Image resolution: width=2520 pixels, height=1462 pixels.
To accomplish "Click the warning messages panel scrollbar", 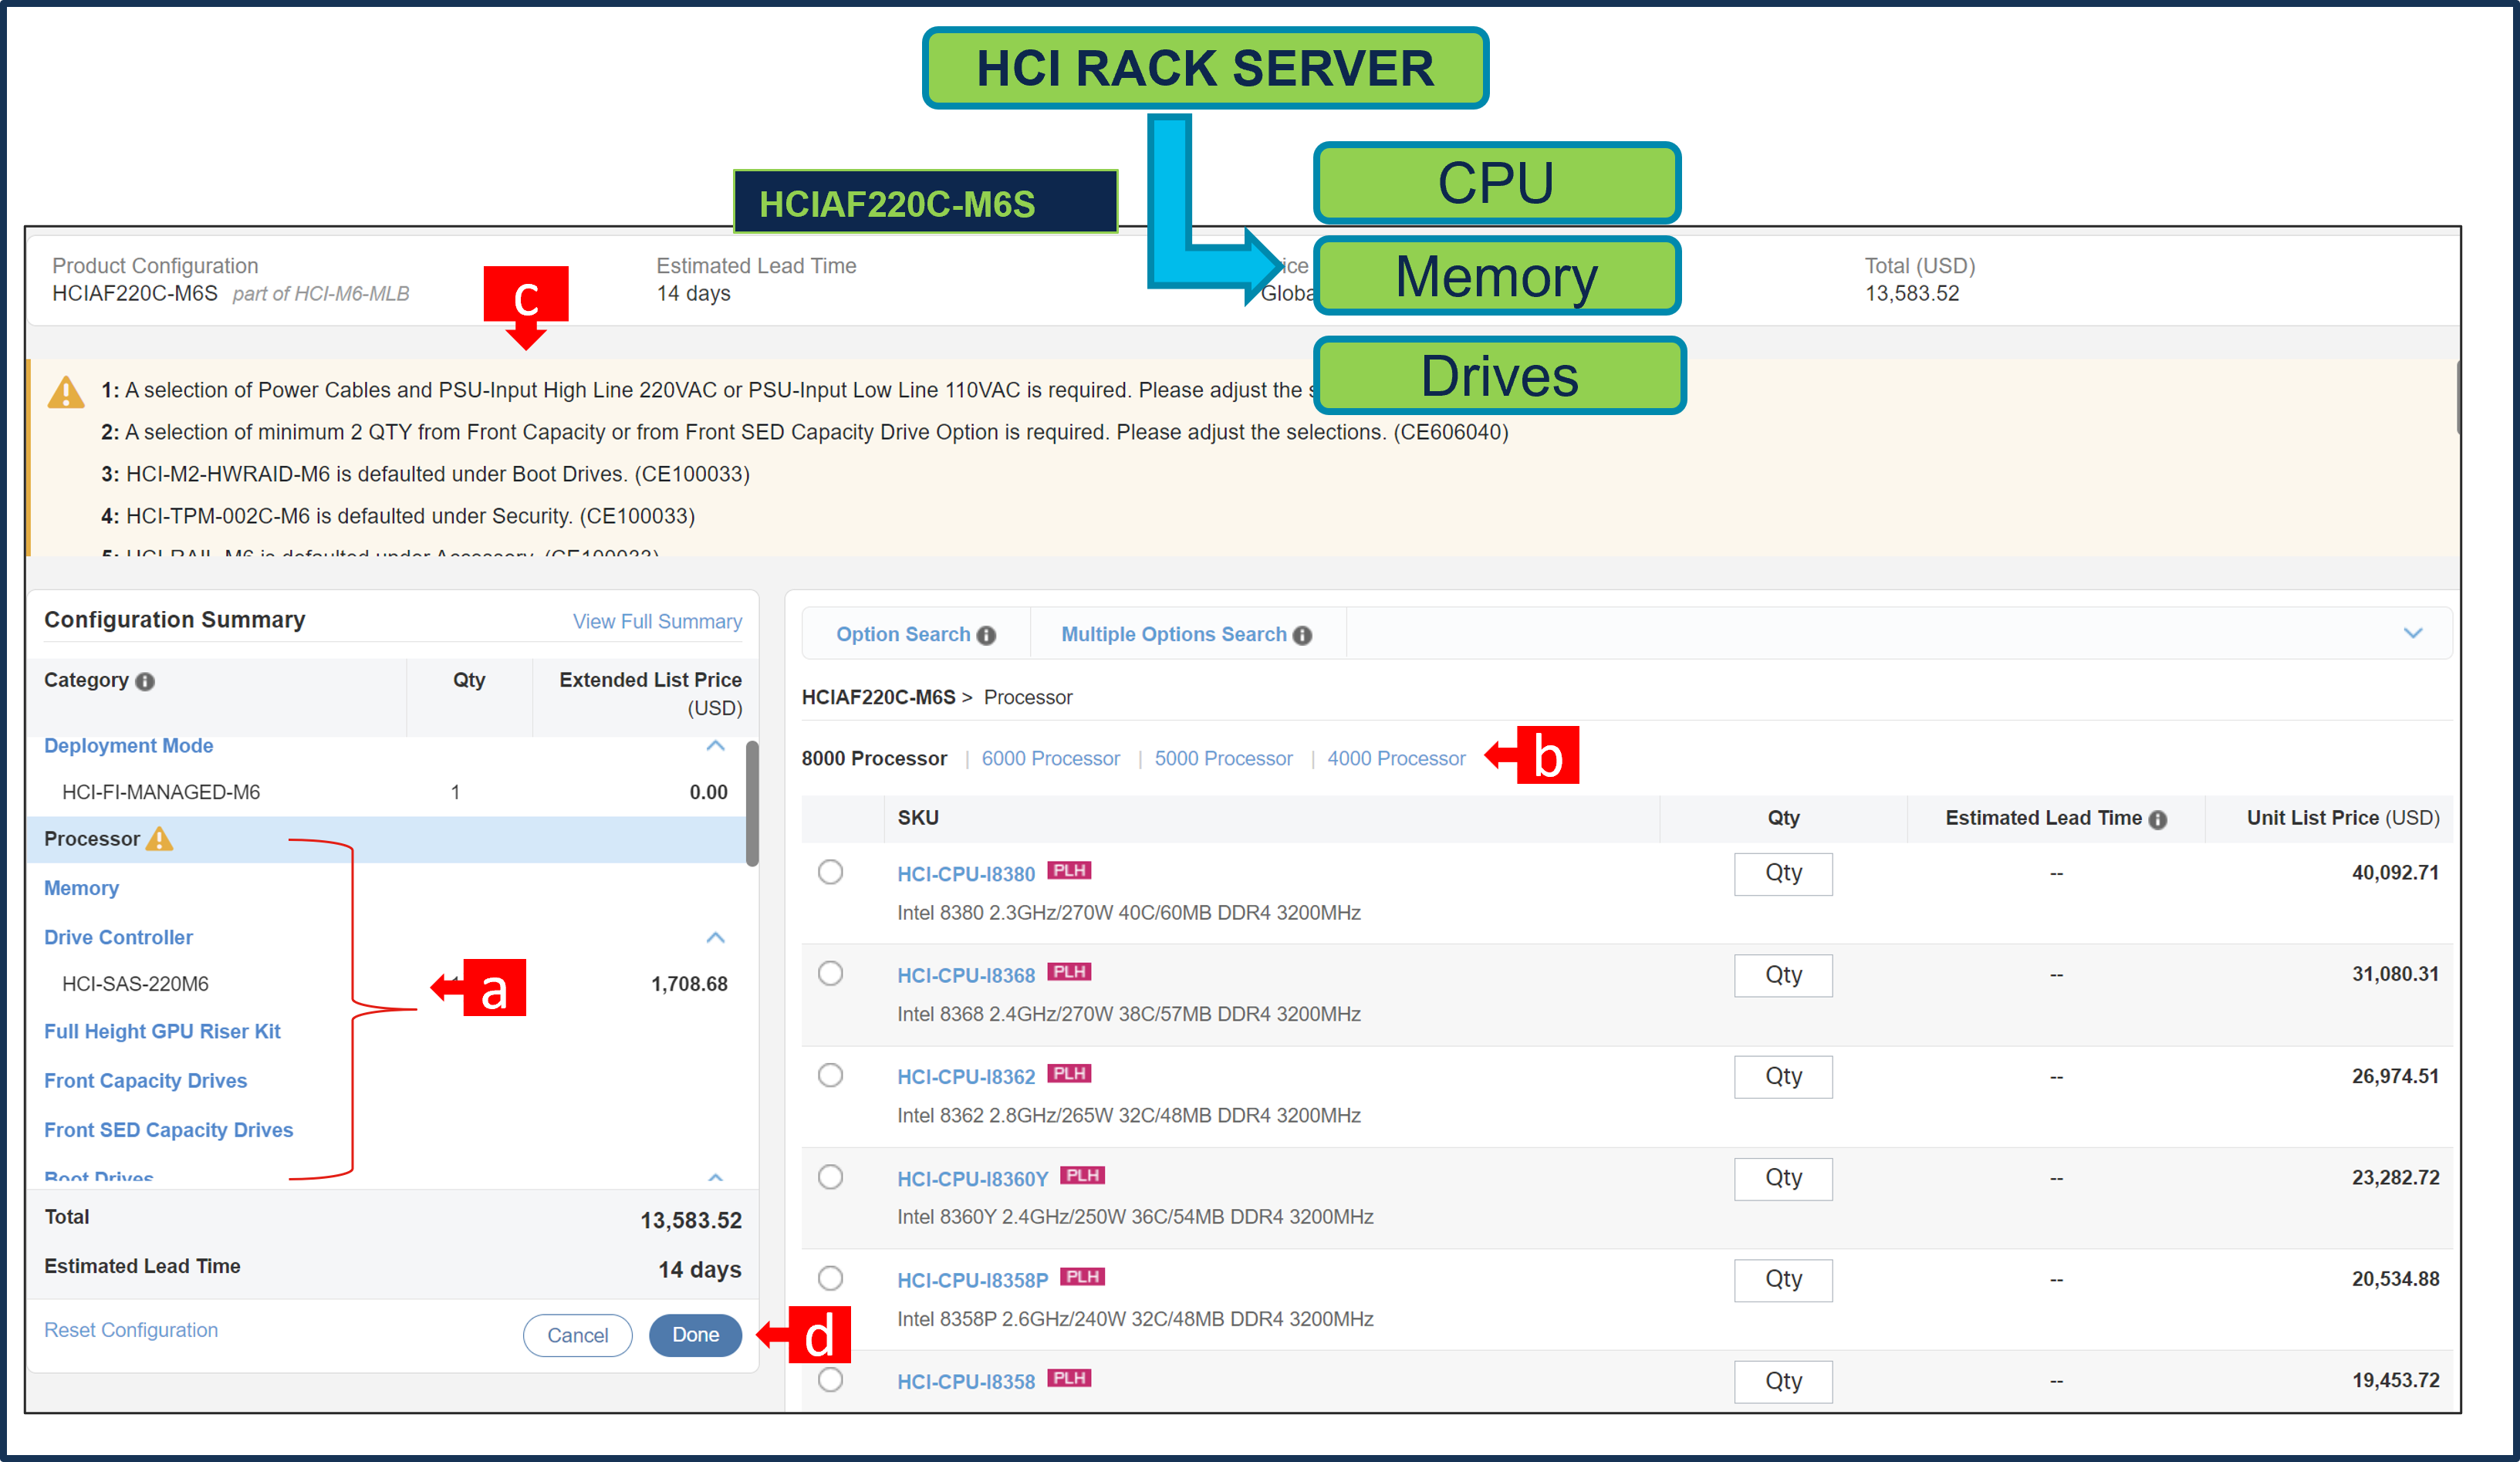I will pos(2458,397).
